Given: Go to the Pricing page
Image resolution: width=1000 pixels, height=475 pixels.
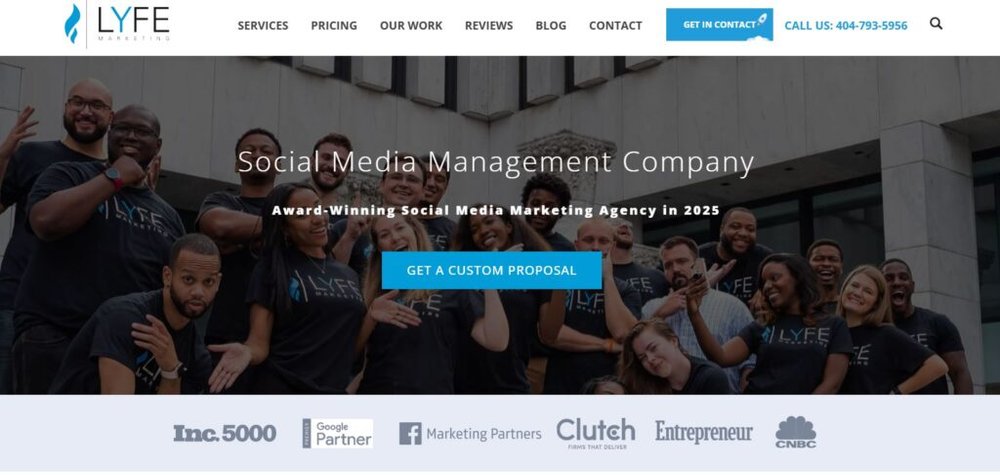Looking at the screenshot, I should 334,26.
